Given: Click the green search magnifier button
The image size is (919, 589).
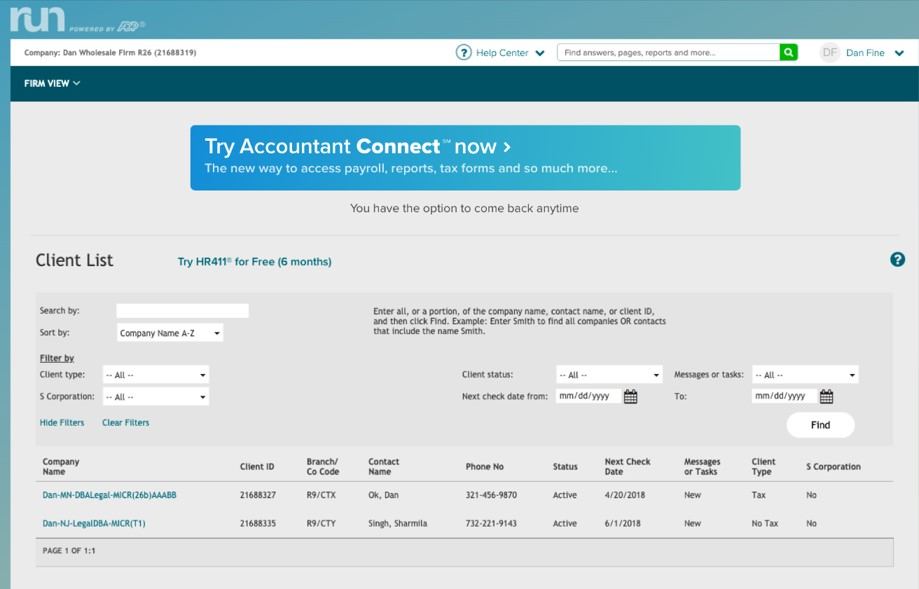Looking at the screenshot, I should coord(788,52).
